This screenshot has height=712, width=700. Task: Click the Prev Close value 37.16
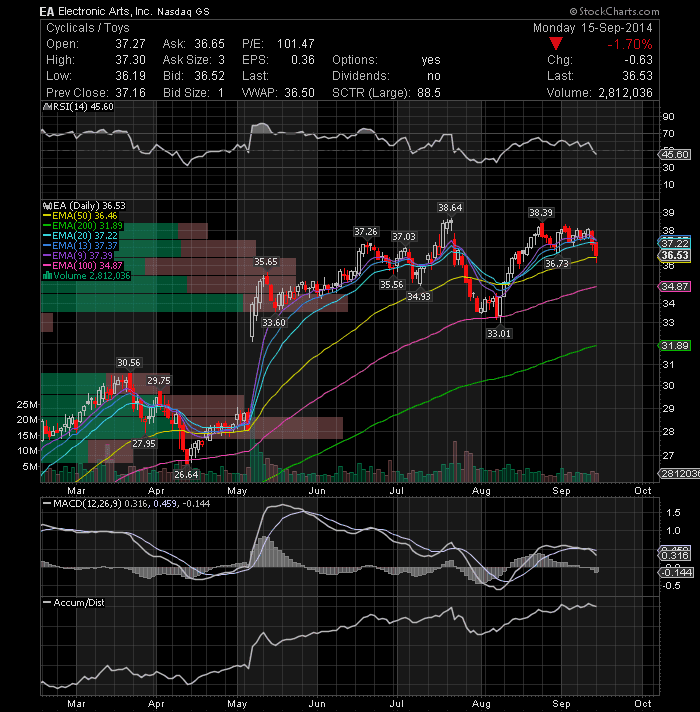click(130, 93)
